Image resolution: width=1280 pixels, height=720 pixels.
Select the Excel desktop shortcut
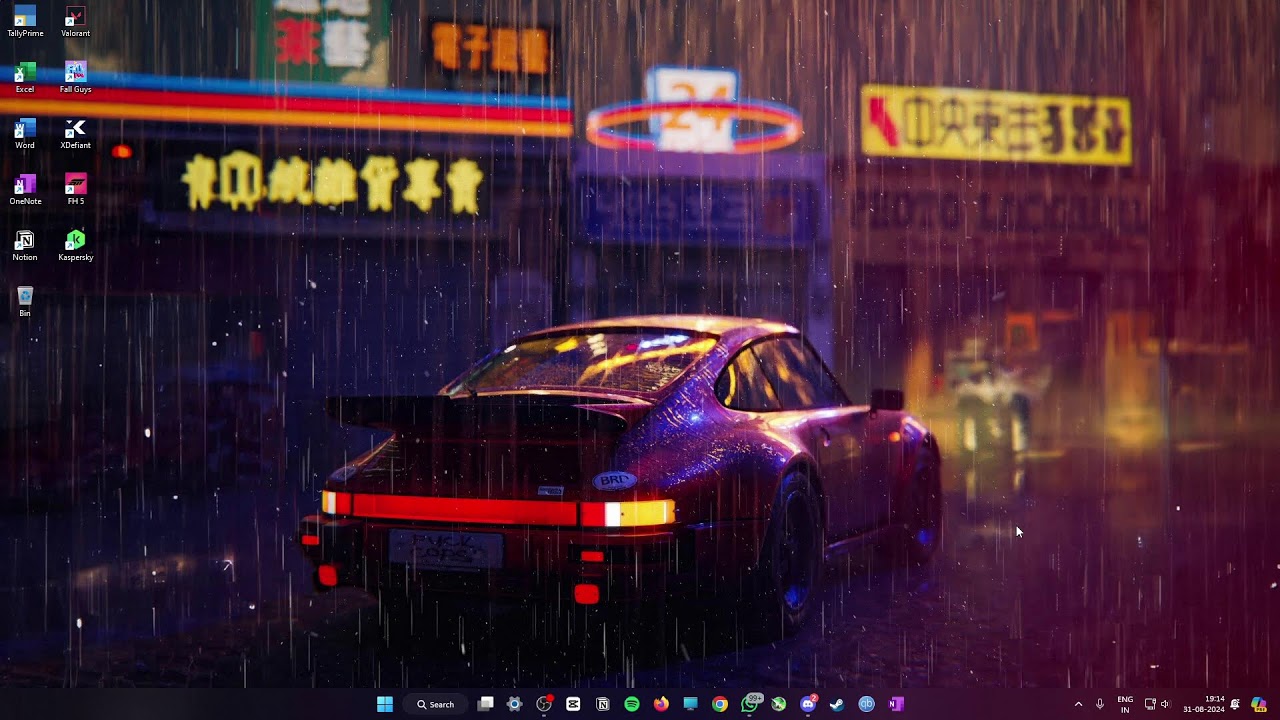pyautogui.click(x=25, y=78)
